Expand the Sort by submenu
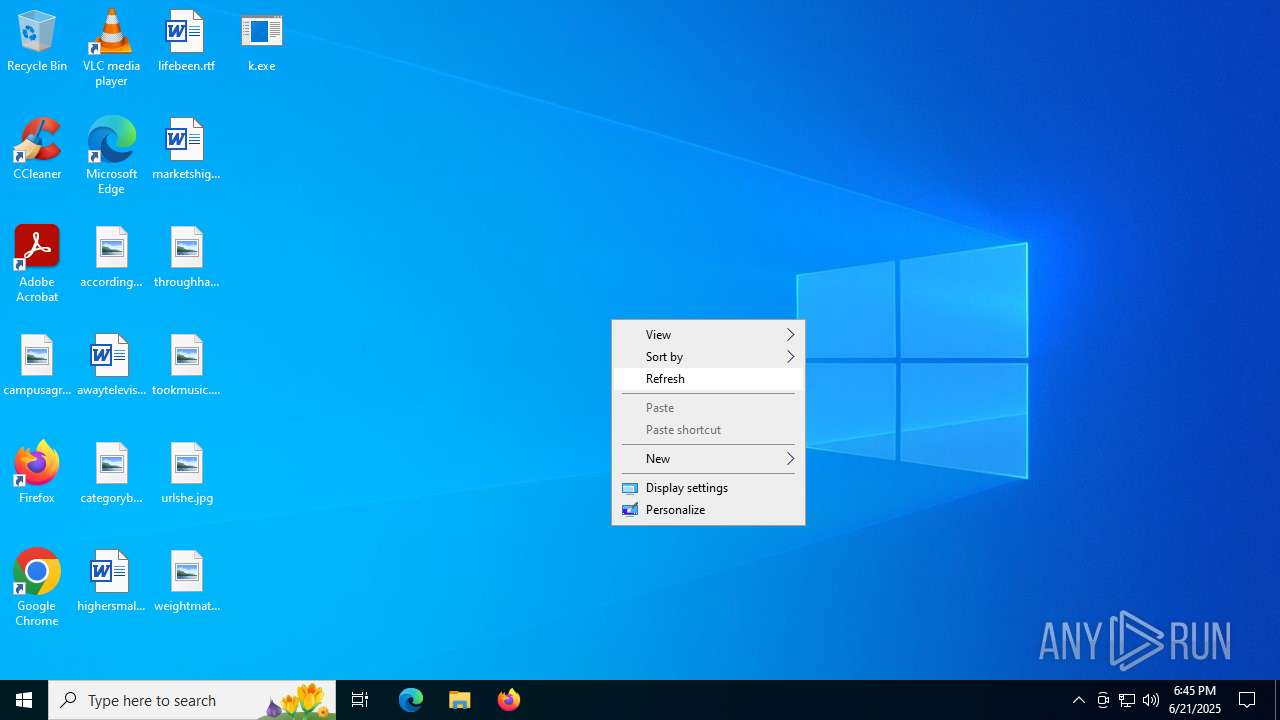This screenshot has height=720, width=1280. (x=708, y=357)
